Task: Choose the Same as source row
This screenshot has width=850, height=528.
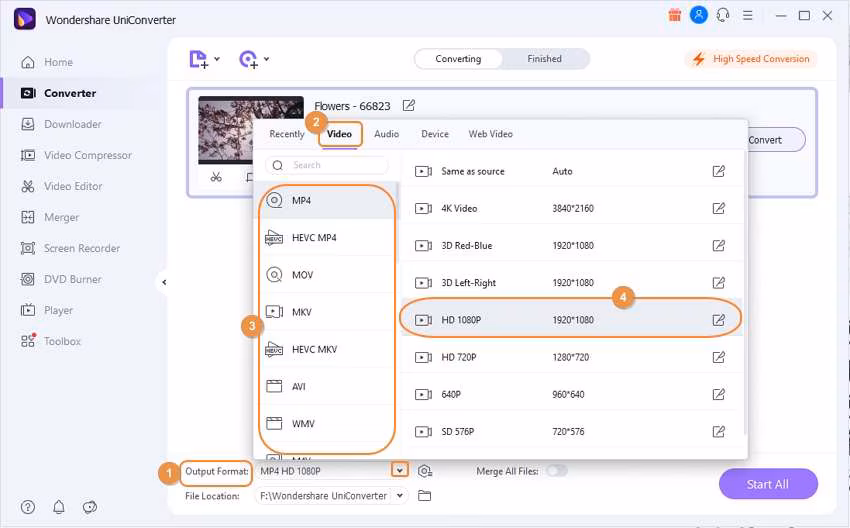Action: click(x=571, y=171)
